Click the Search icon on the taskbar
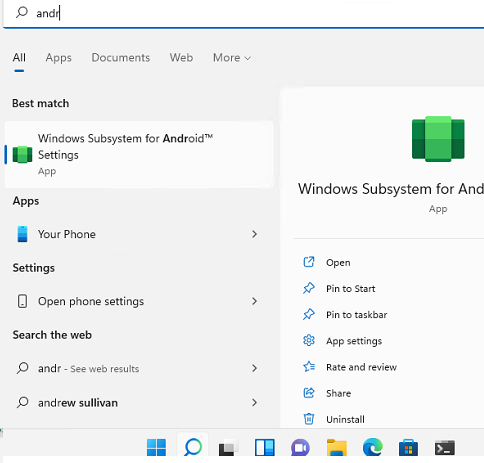This screenshot has width=484, height=463. tap(193, 447)
